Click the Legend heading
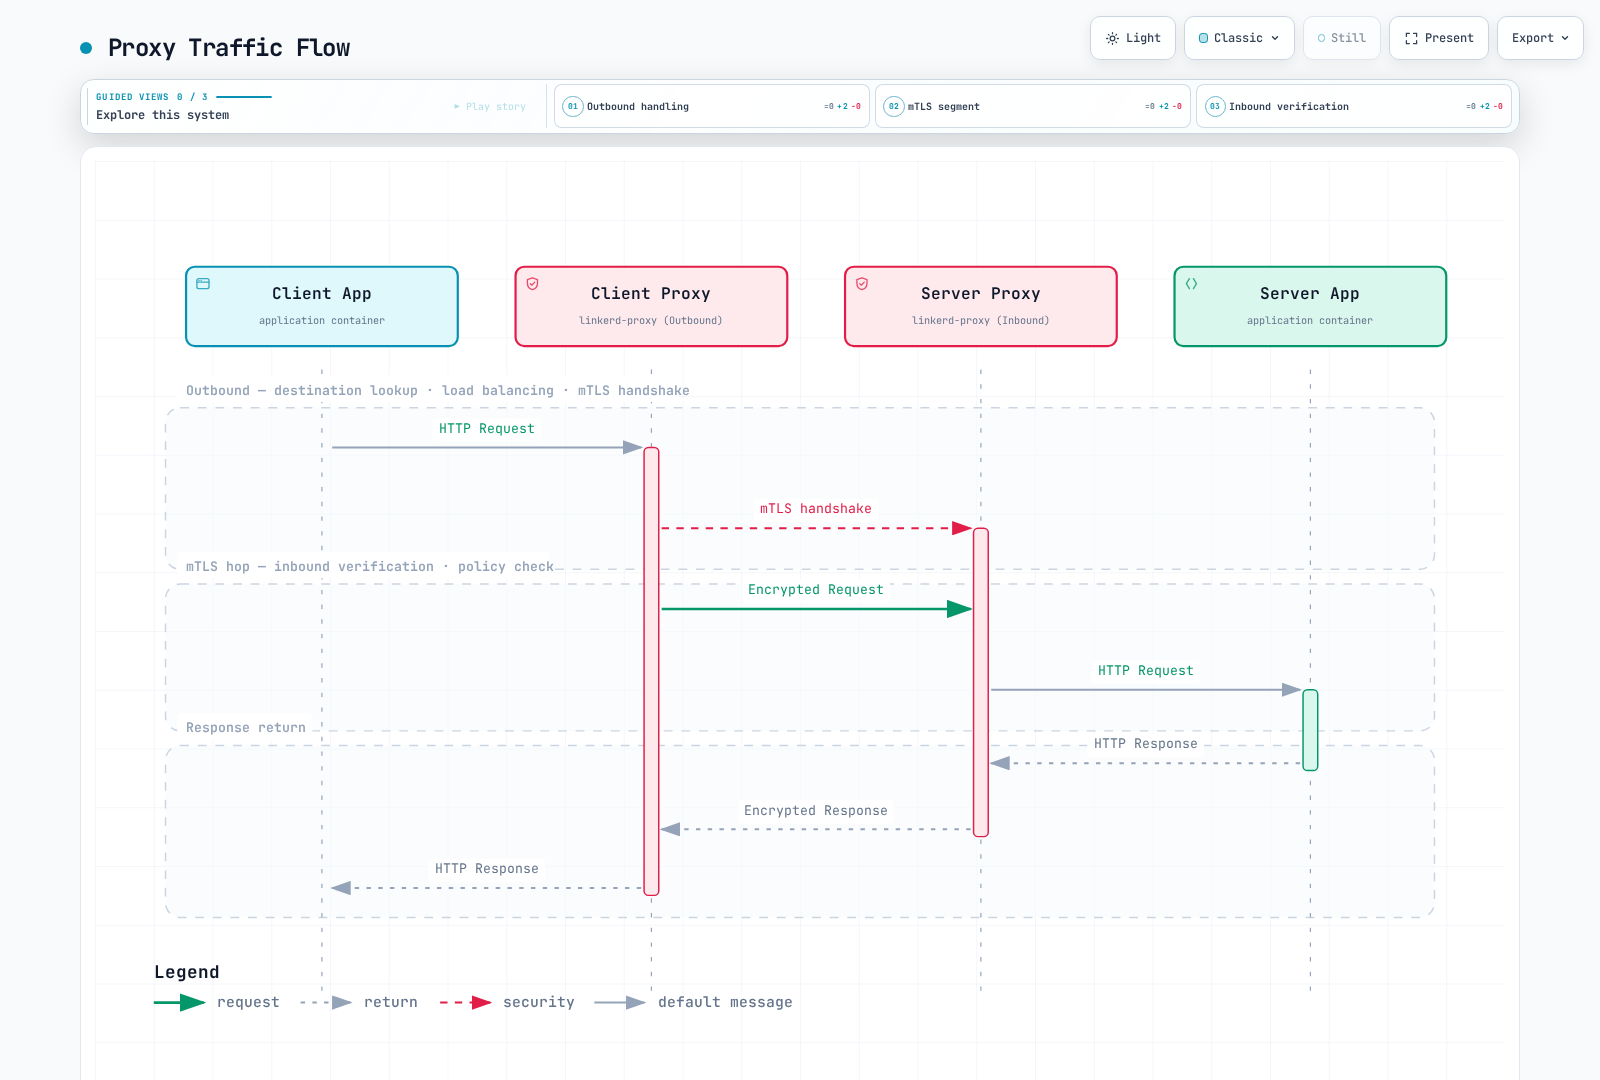 pyautogui.click(x=187, y=972)
